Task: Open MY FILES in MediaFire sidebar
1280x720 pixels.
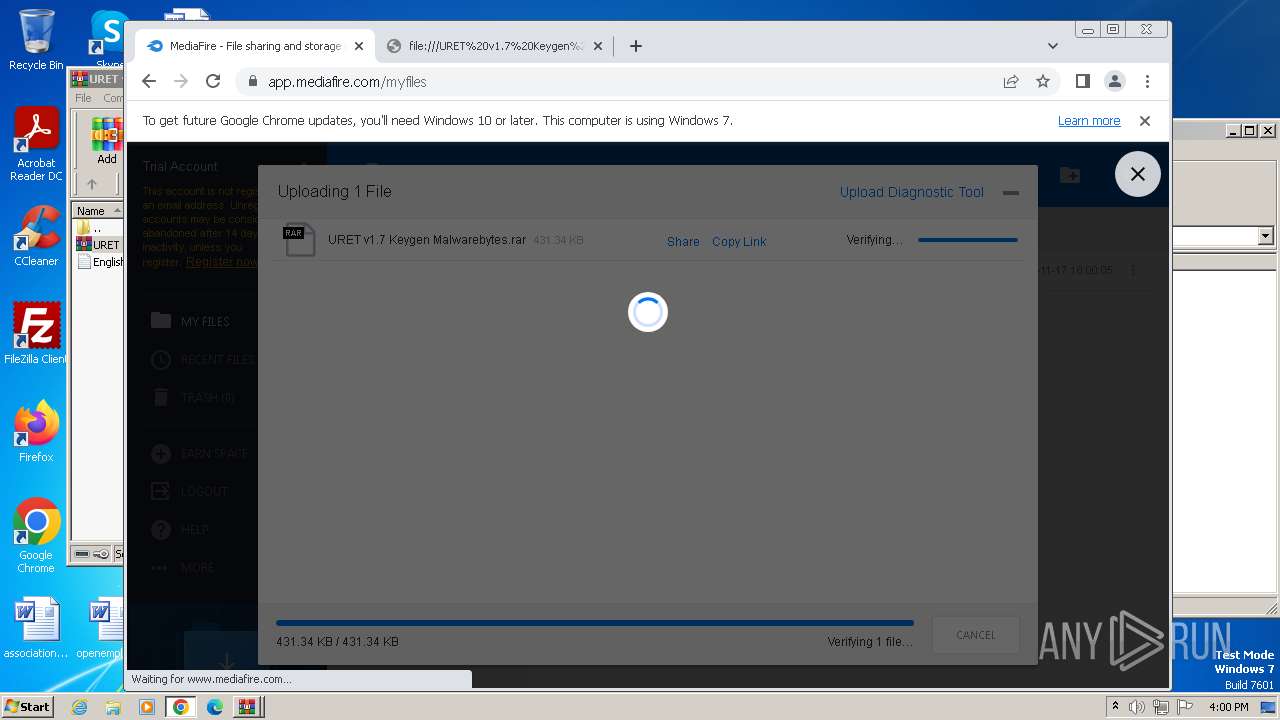Action: (x=190, y=321)
